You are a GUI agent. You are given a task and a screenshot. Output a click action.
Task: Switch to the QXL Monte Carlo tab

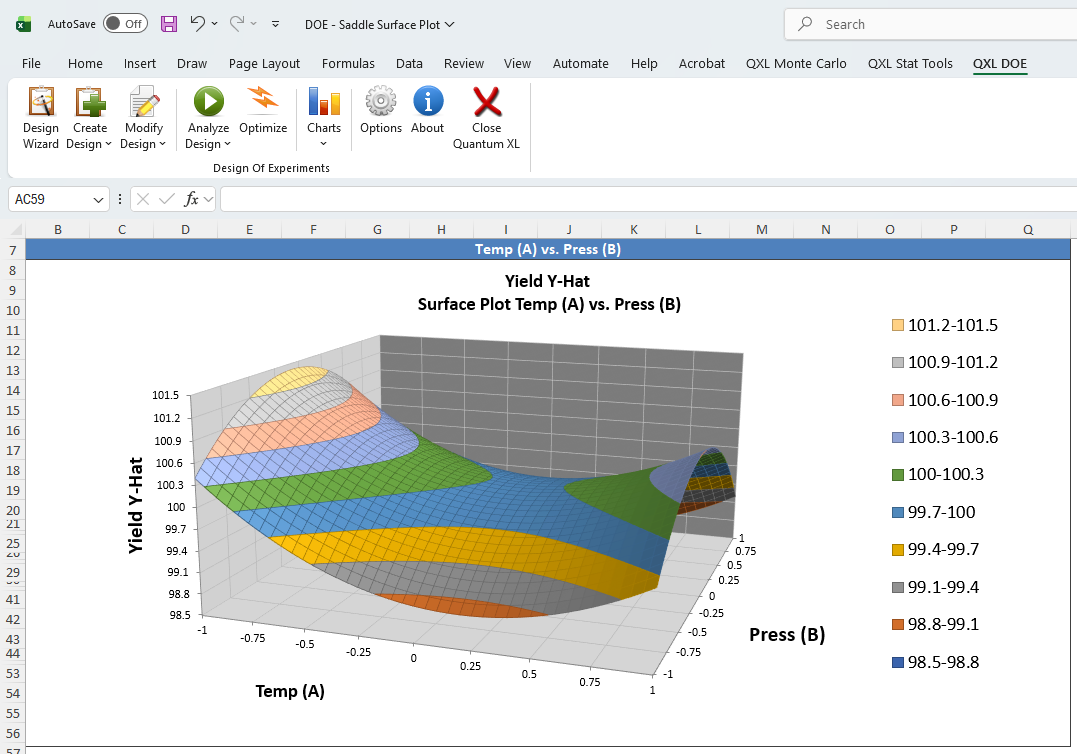pos(796,63)
